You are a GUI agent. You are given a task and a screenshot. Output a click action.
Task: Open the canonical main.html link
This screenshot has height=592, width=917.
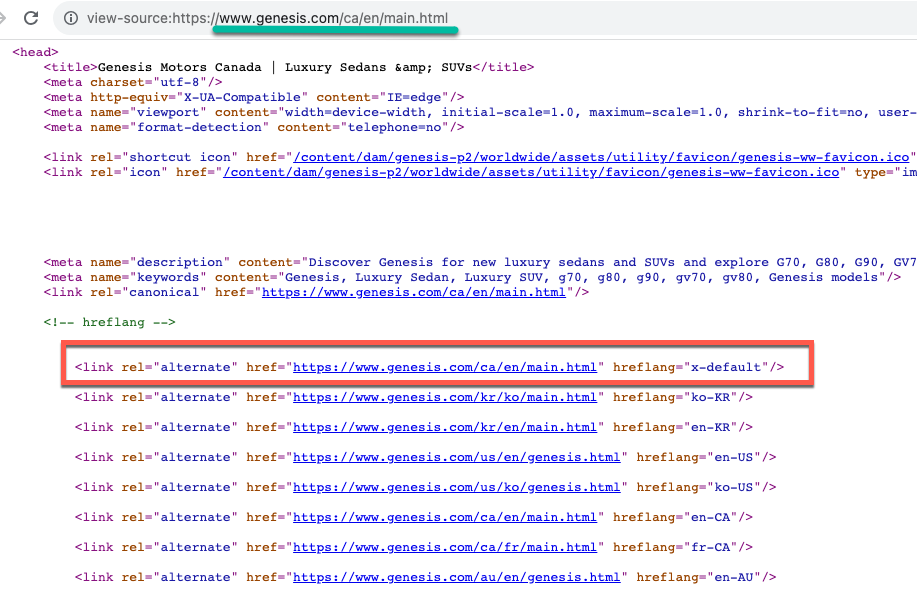[x=413, y=292]
